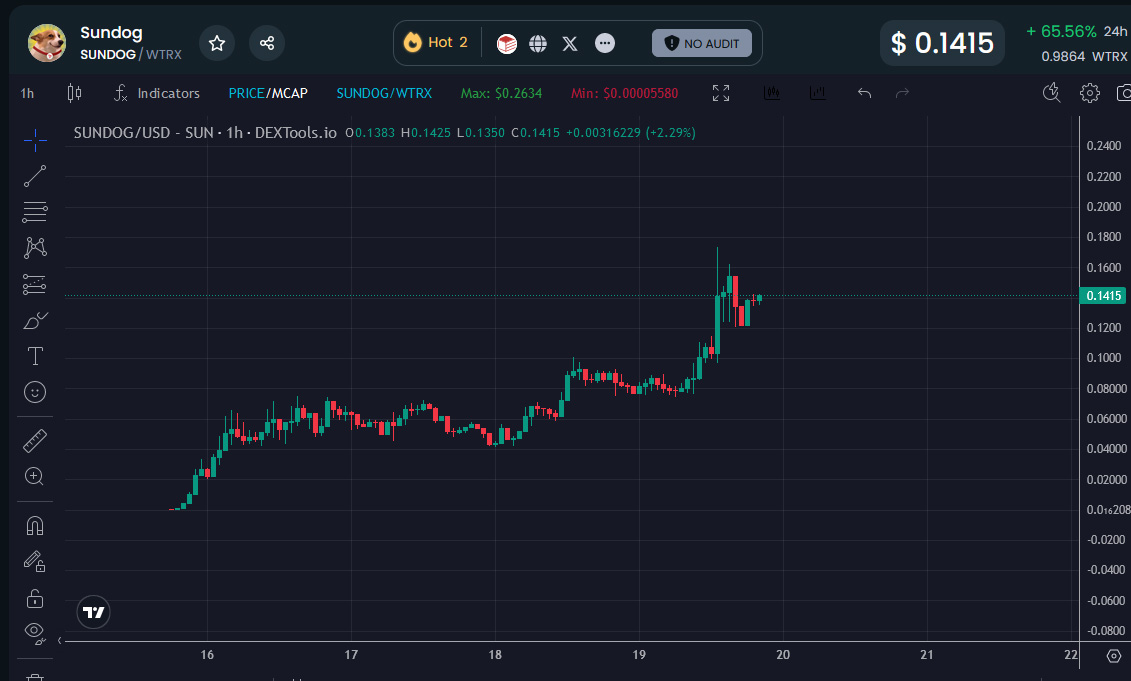Image resolution: width=1131 pixels, height=681 pixels.
Task: Open chart settings gear icon
Action: pos(1090,93)
